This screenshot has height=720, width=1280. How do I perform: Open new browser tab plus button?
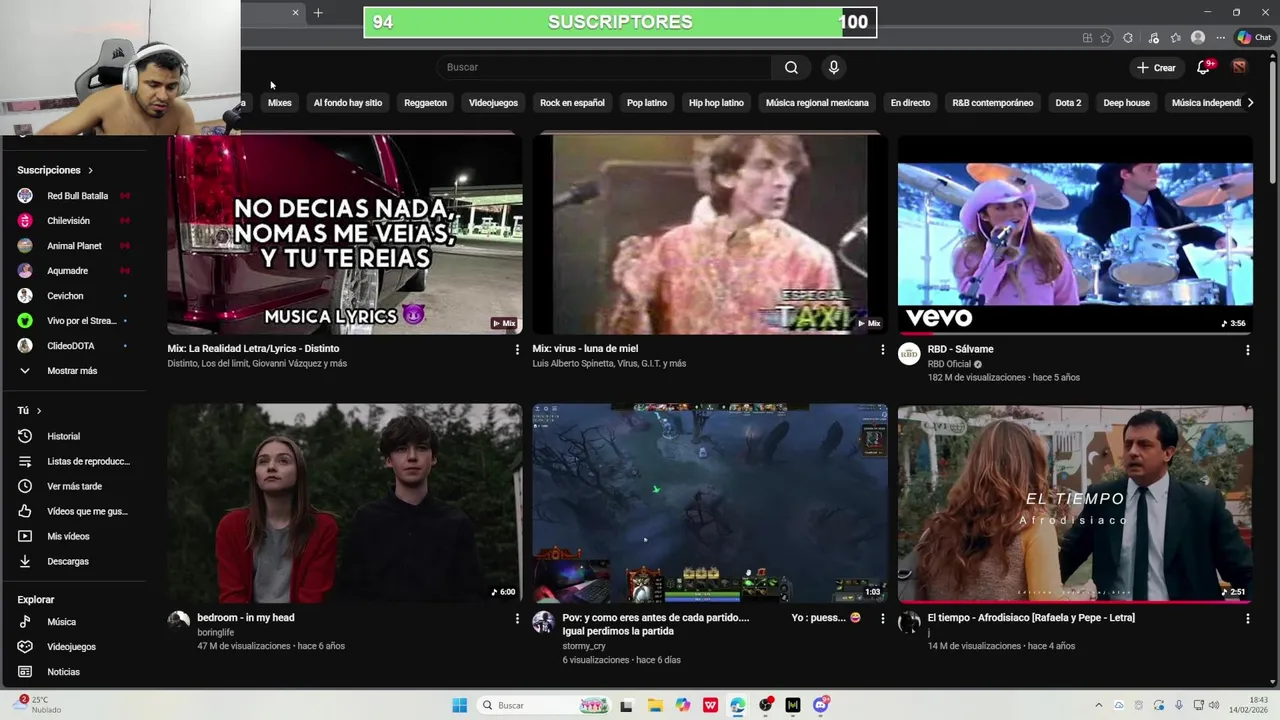[x=318, y=13]
